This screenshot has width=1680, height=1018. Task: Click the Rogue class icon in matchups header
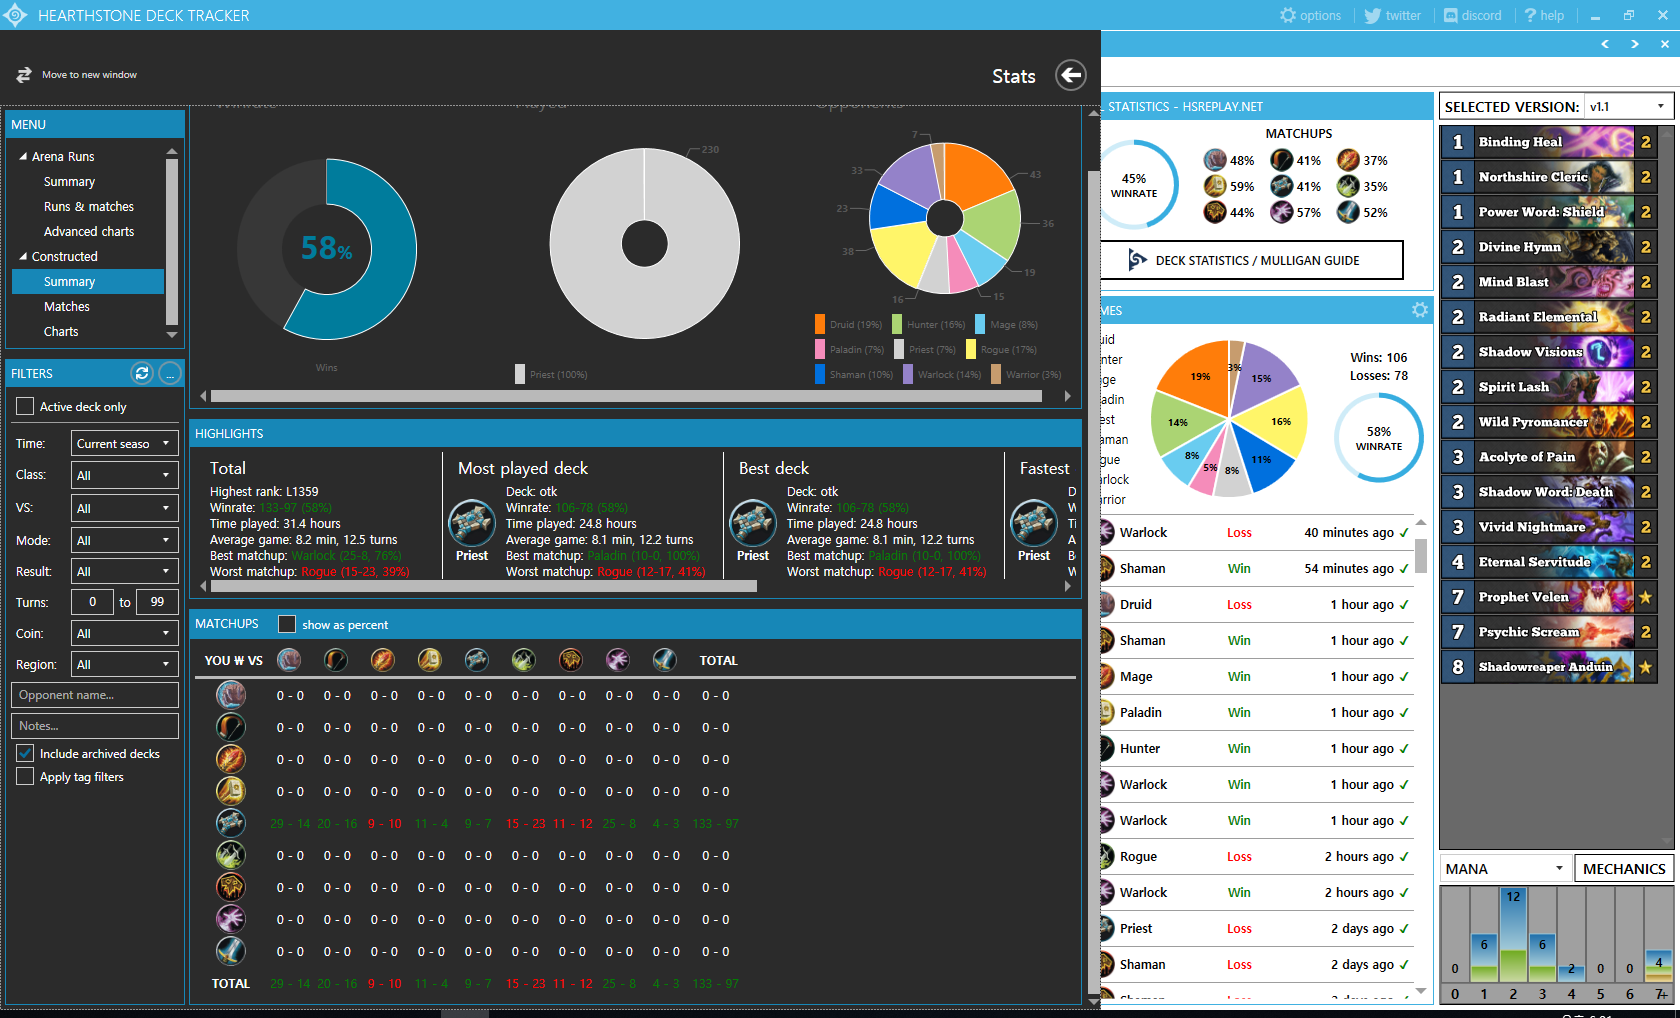(524, 660)
